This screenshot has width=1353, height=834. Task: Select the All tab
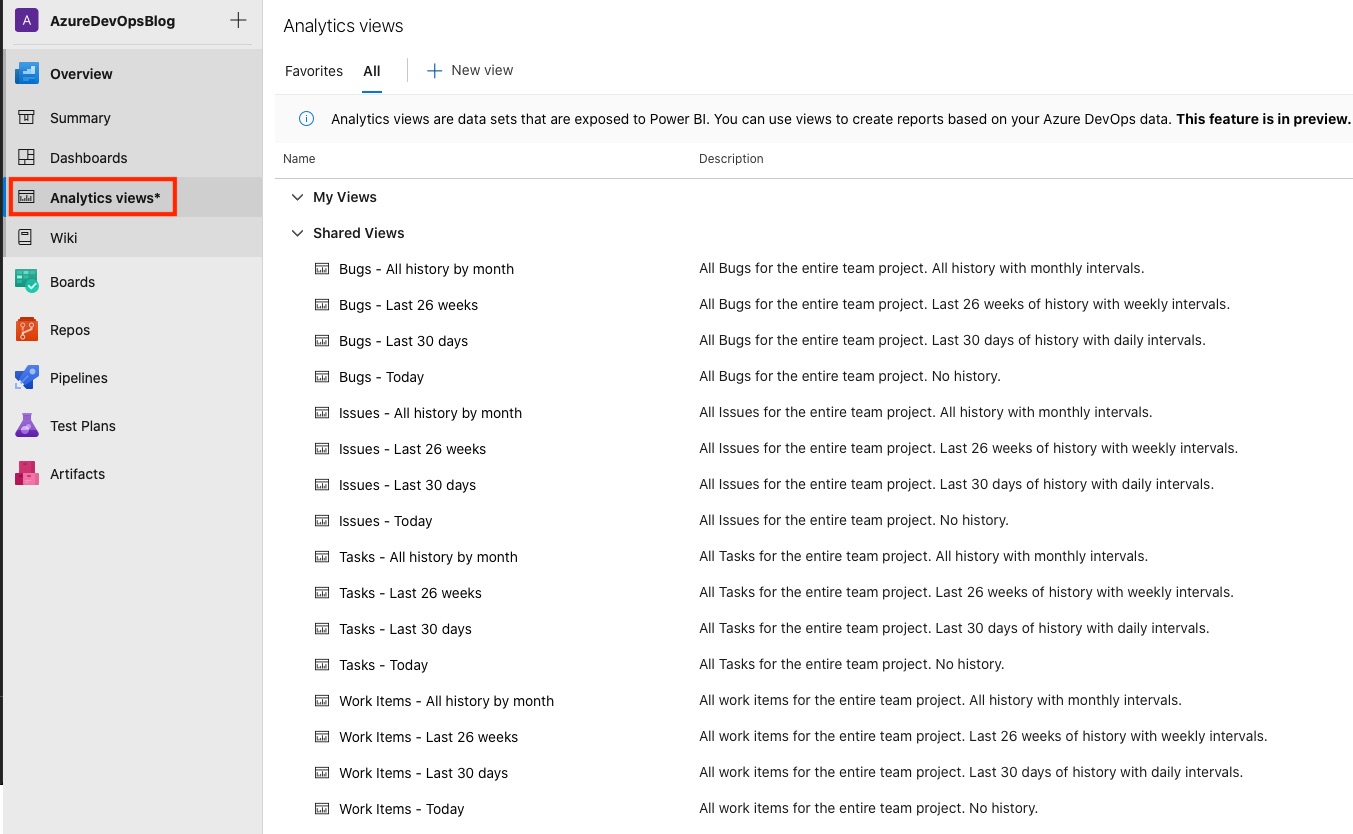[x=372, y=71]
